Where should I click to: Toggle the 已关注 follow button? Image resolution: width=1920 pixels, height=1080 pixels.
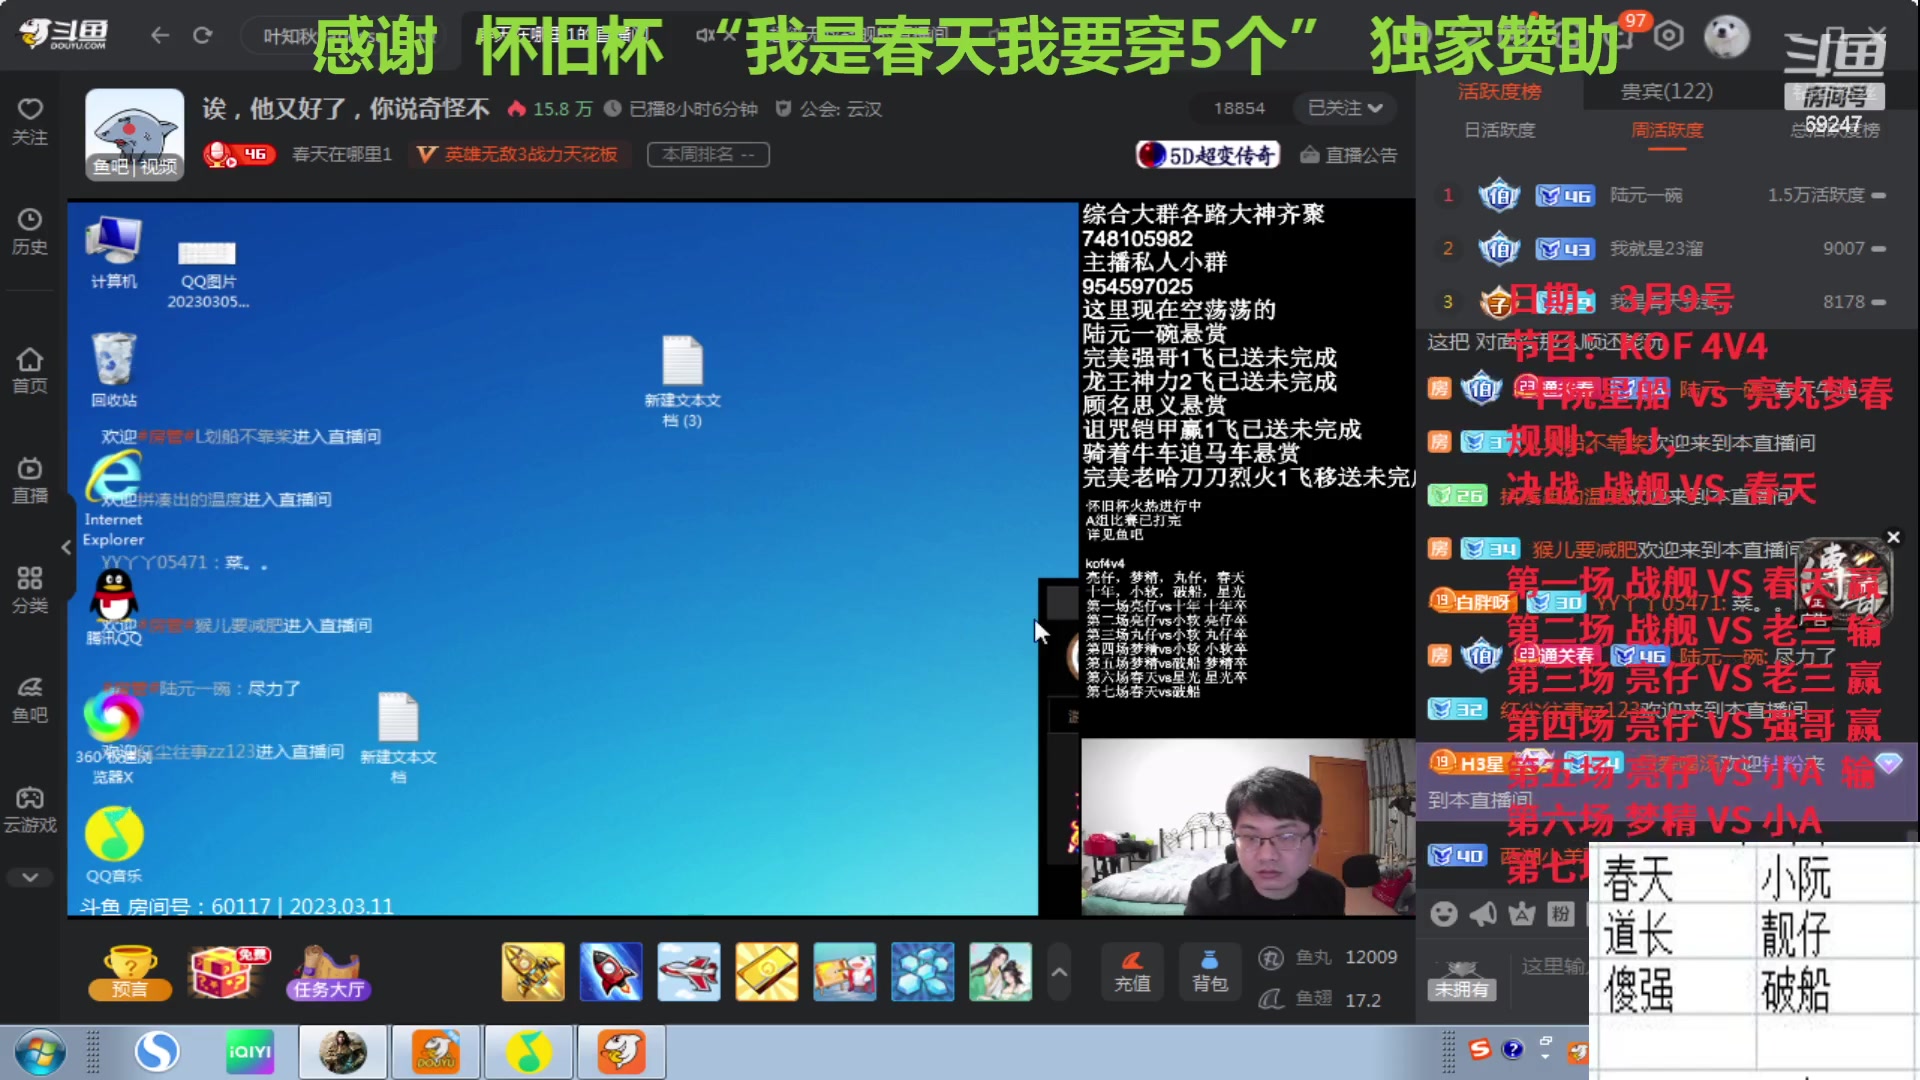[x=1345, y=108]
